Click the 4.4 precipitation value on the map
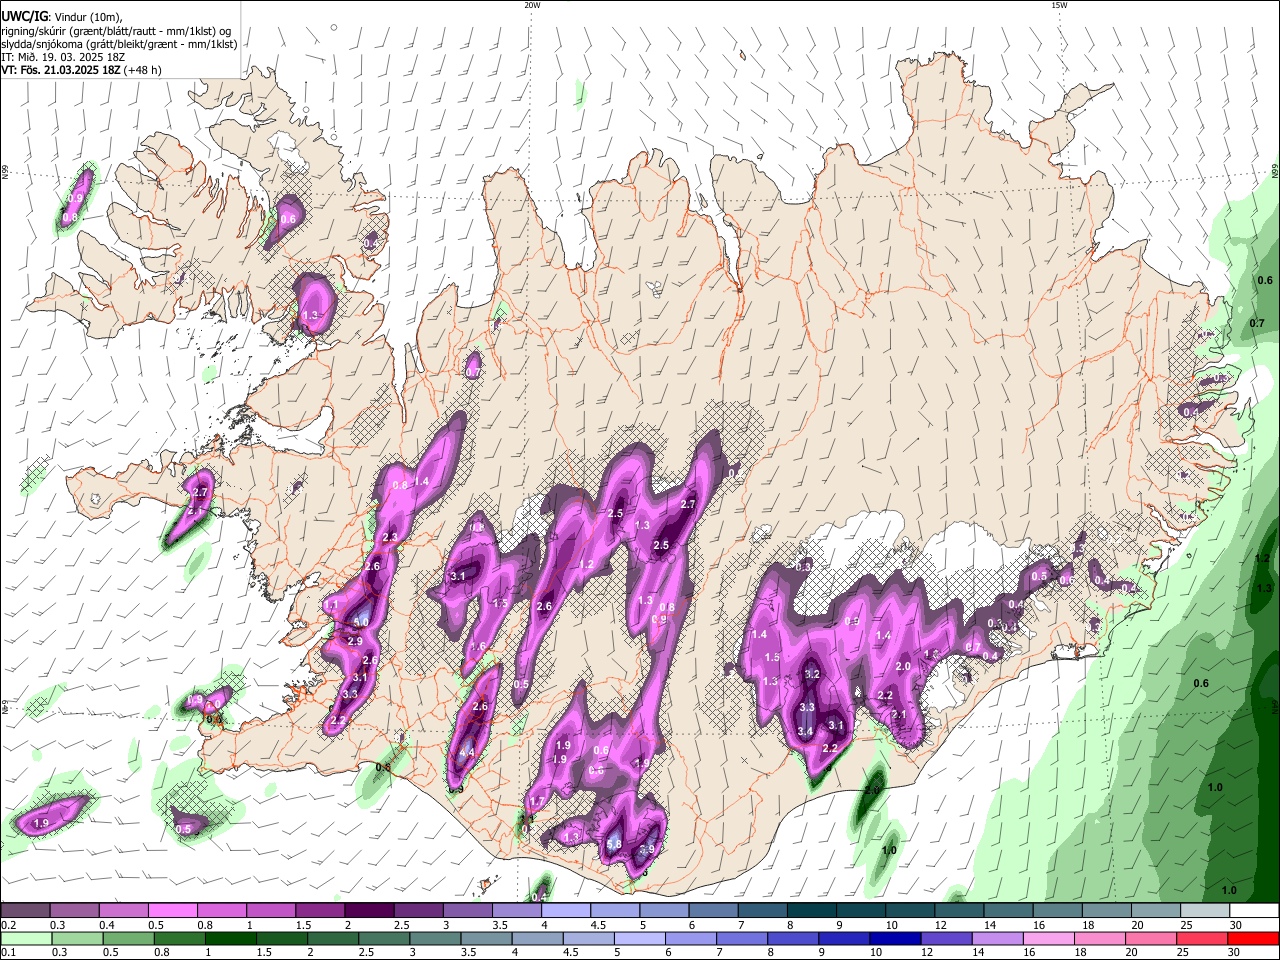This screenshot has height=960, width=1280. (467, 753)
